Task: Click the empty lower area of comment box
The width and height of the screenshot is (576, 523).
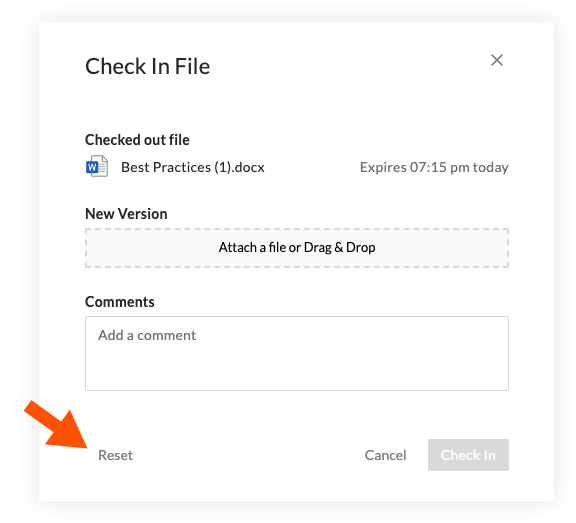Action: tap(297, 371)
